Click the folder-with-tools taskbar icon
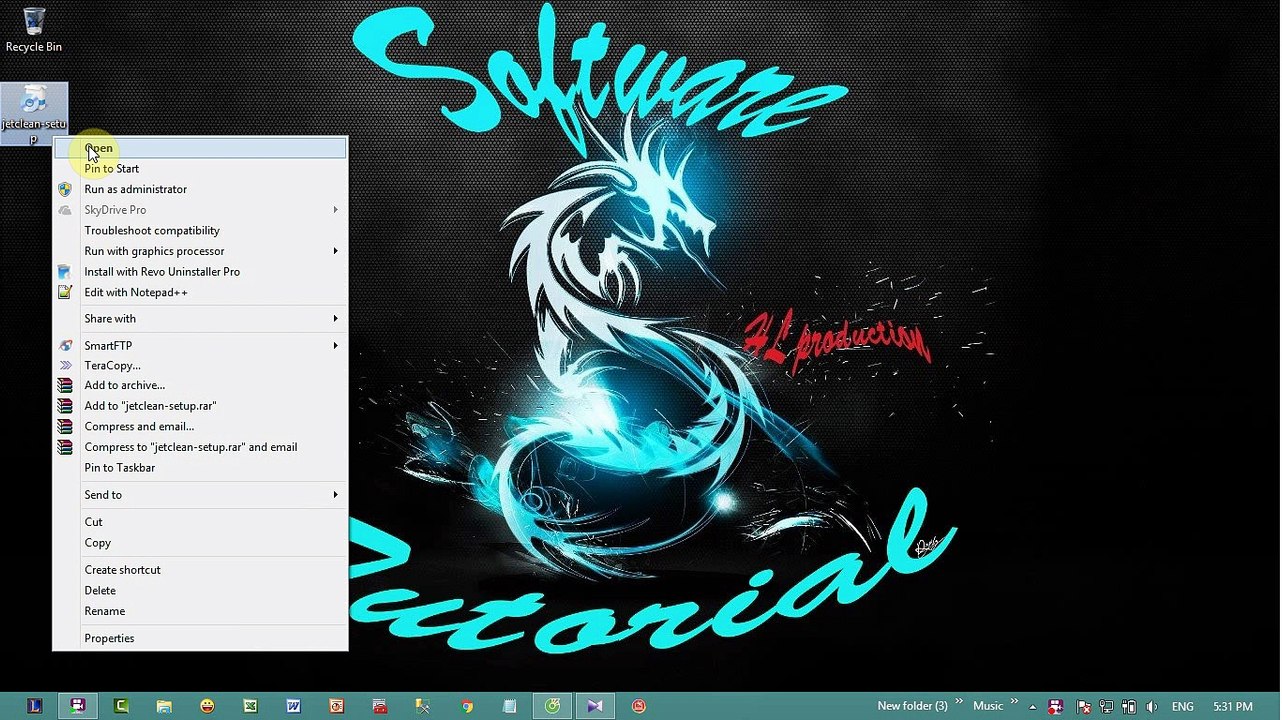Screen dimensions: 1282x720 point(423,706)
